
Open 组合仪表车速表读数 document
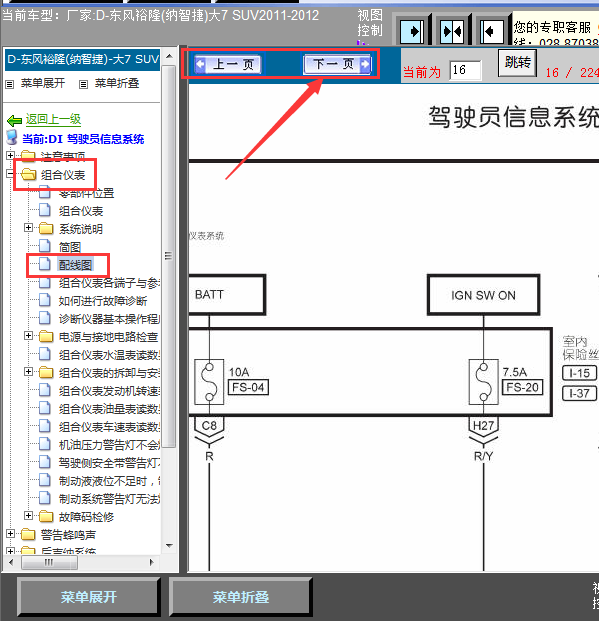(x=109, y=427)
